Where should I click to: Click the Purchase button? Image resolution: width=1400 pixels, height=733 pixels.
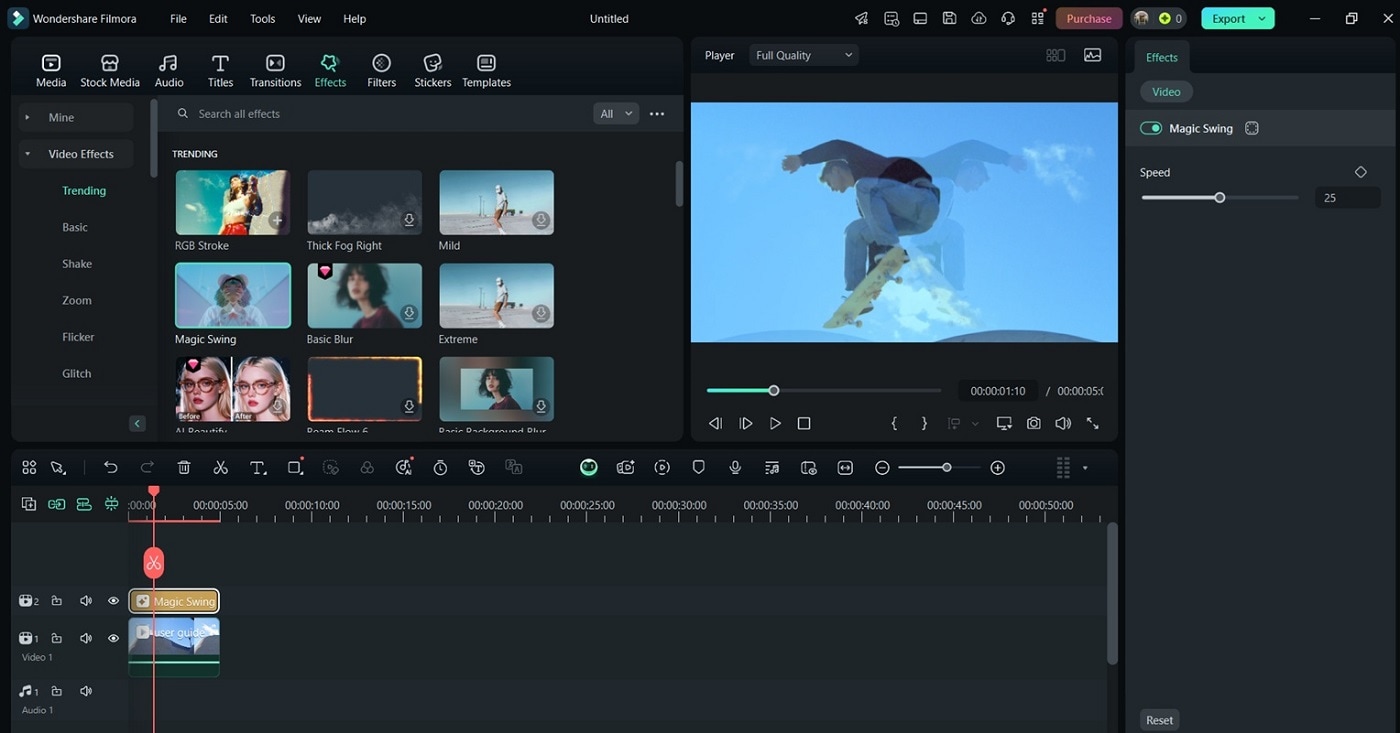(x=1089, y=18)
